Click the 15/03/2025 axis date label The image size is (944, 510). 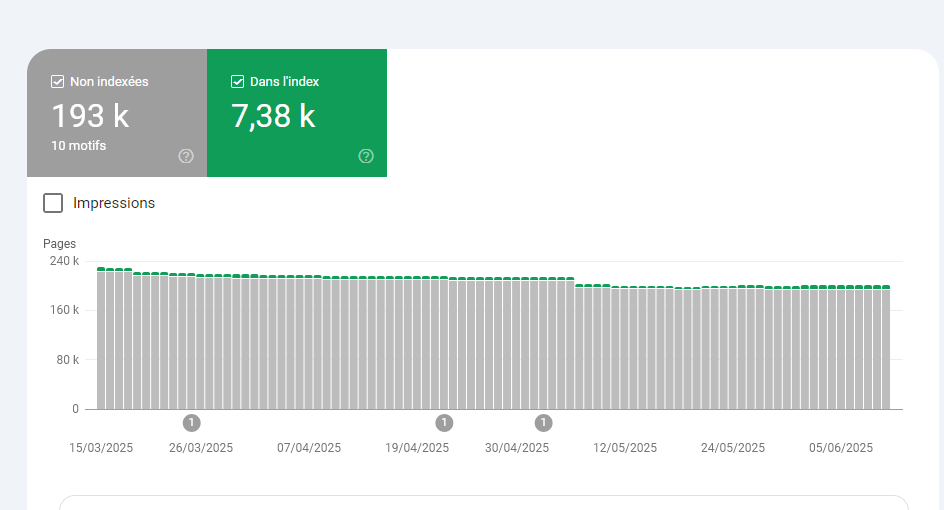101,448
